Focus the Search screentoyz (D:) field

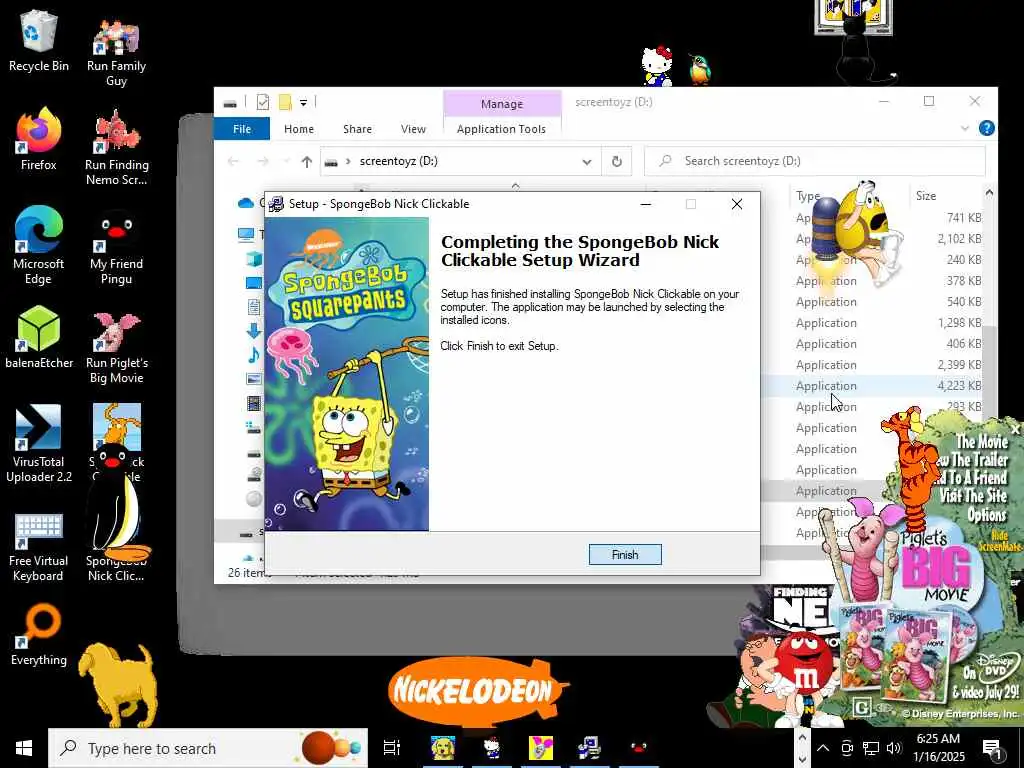pos(815,161)
